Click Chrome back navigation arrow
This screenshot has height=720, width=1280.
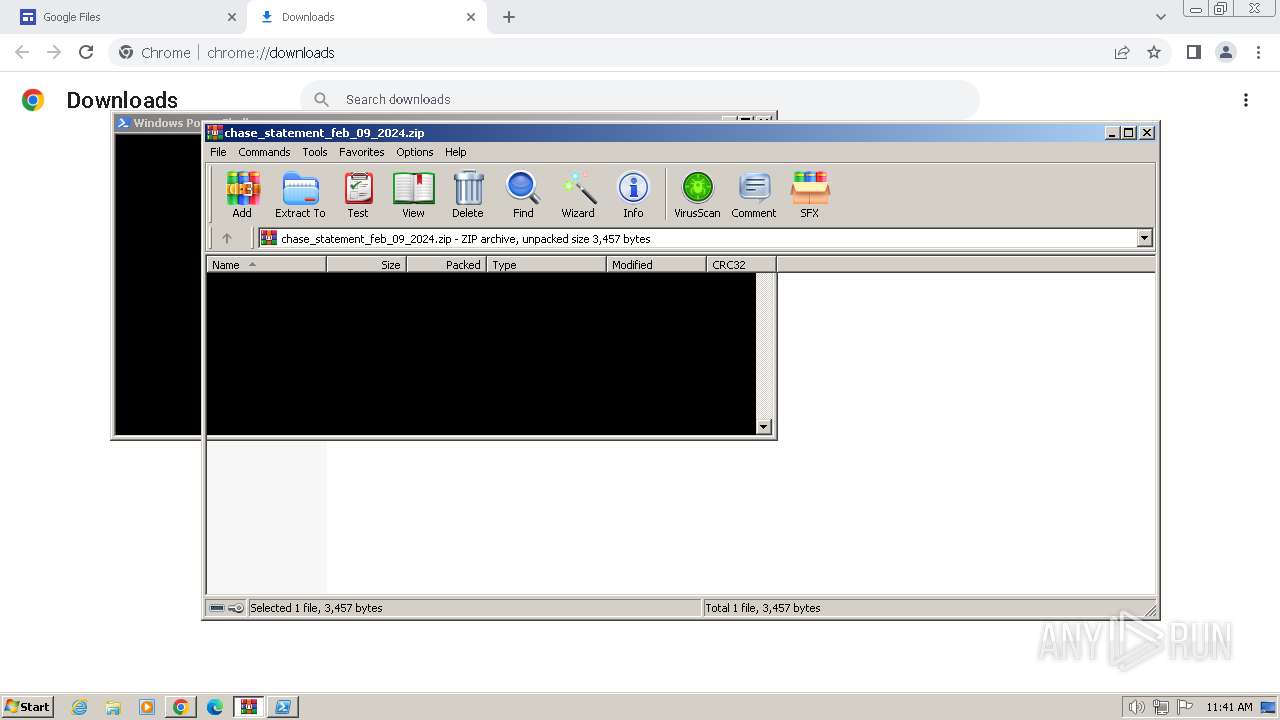[x=22, y=52]
